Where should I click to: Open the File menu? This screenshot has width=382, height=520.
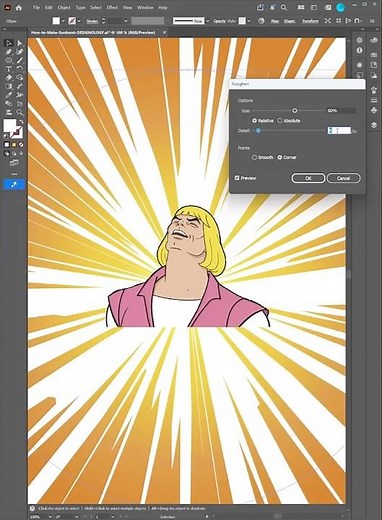(x=36, y=7)
